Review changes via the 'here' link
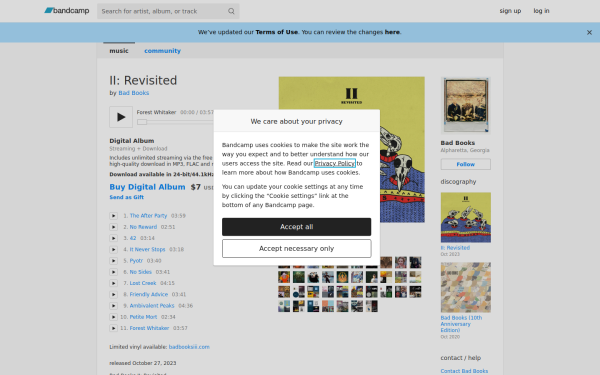600x375 pixels. point(392,32)
